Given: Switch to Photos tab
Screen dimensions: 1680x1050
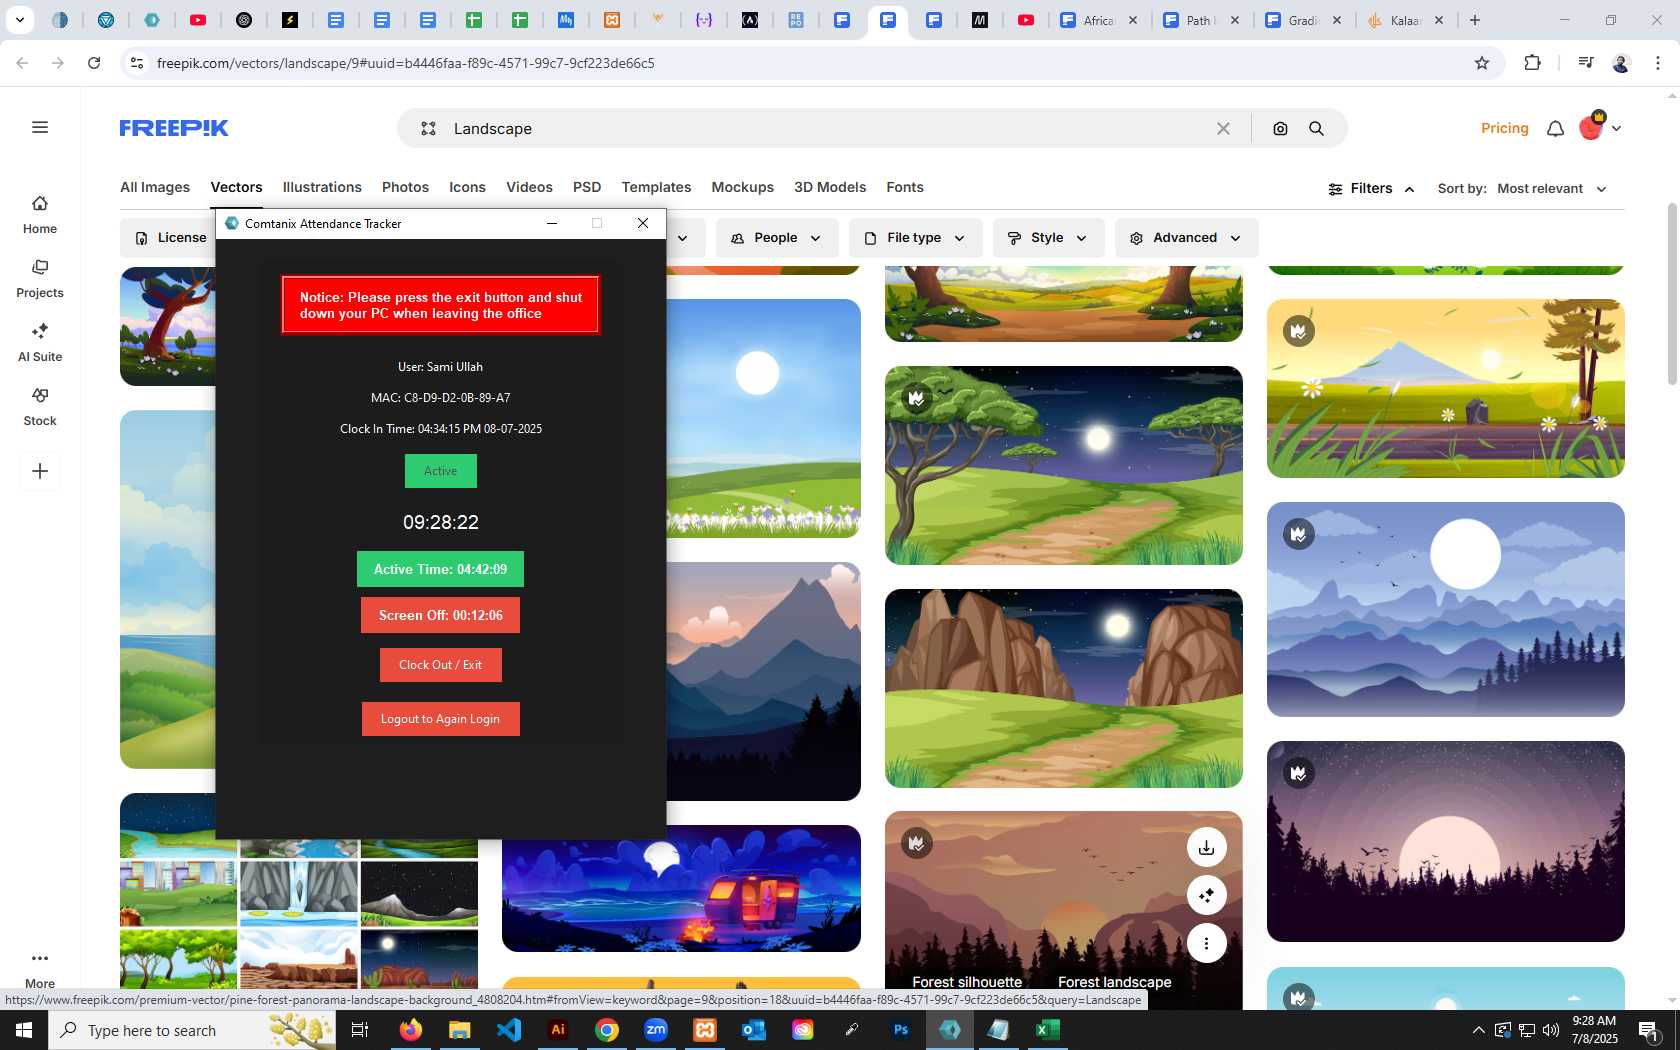Looking at the screenshot, I should (405, 187).
